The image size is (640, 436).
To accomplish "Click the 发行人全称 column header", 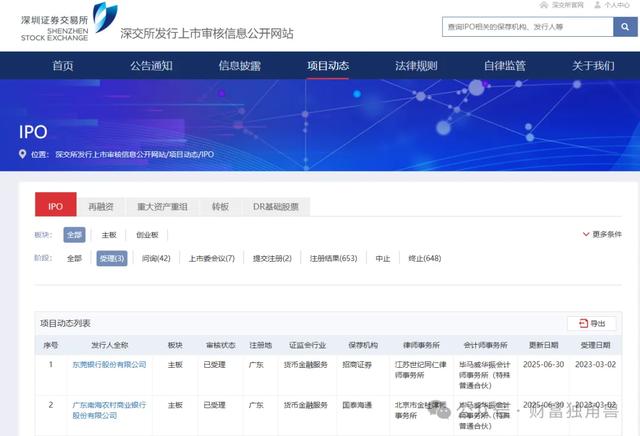I will click(109, 345).
